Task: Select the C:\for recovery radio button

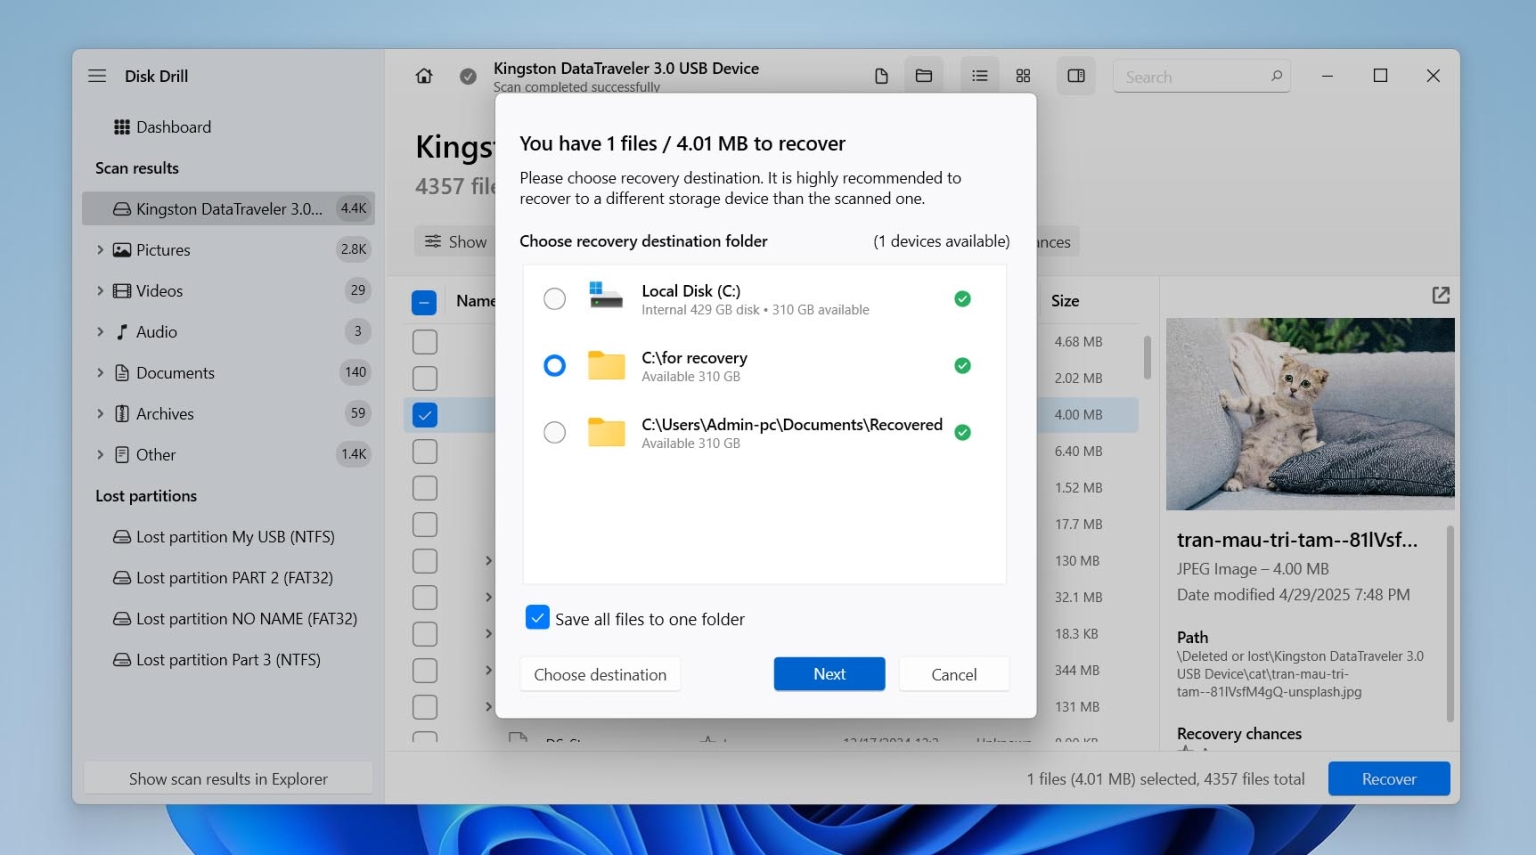Action: coord(554,366)
